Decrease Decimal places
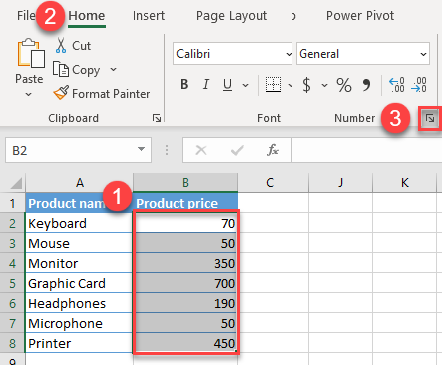Image resolution: width=442 pixels, height=365 pixels. coord(419,85)
